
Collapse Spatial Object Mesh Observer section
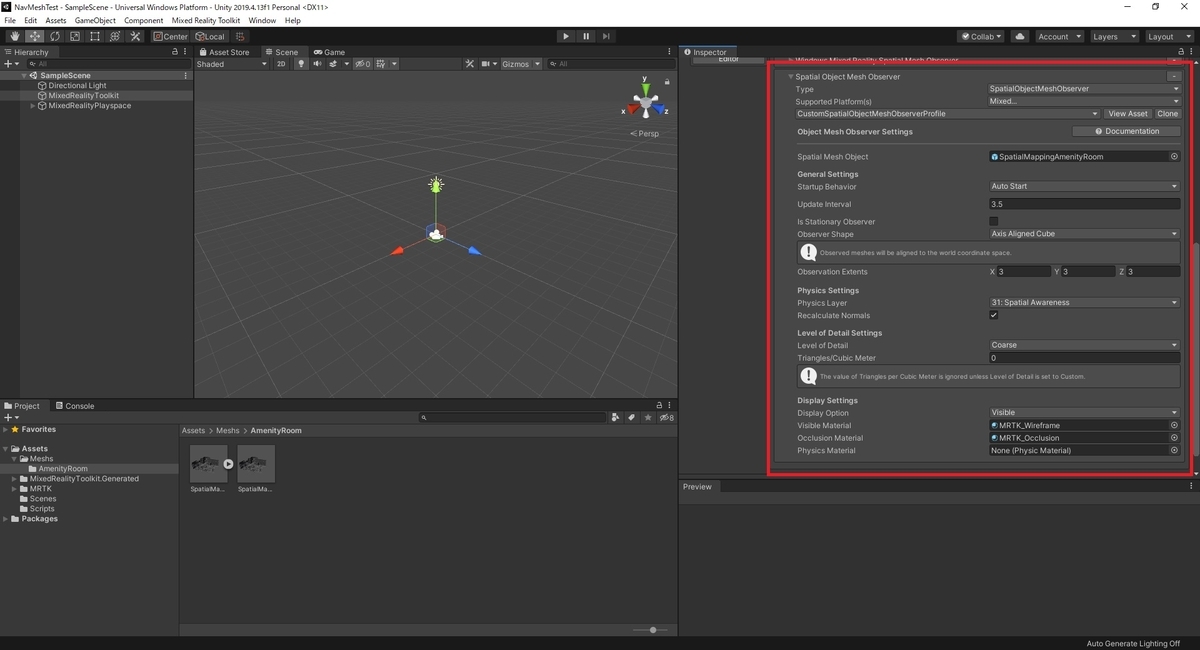790,76
